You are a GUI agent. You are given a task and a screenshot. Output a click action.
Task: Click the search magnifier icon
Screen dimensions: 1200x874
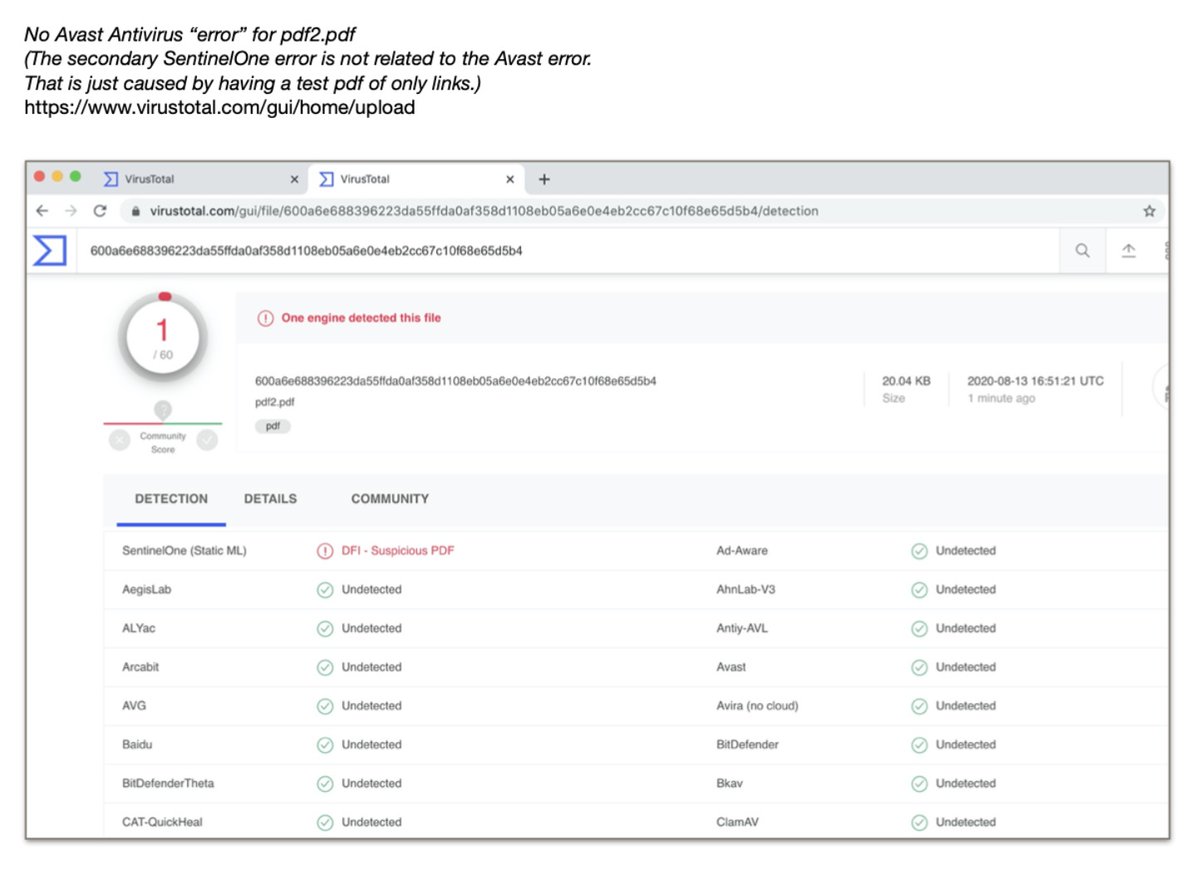pos(1082,251)
